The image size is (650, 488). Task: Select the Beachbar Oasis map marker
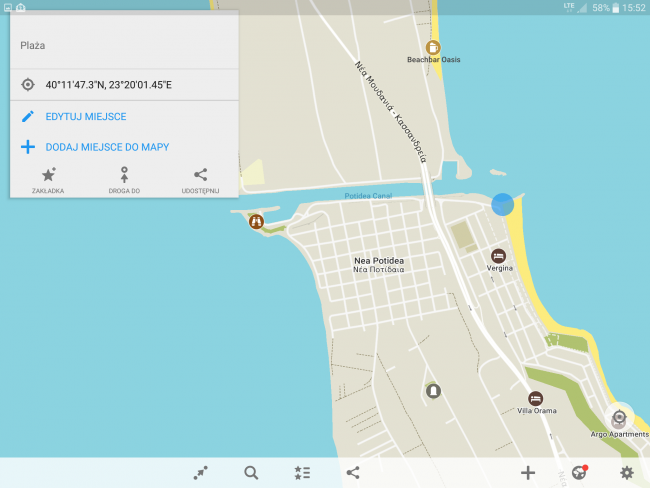[433, 48]
